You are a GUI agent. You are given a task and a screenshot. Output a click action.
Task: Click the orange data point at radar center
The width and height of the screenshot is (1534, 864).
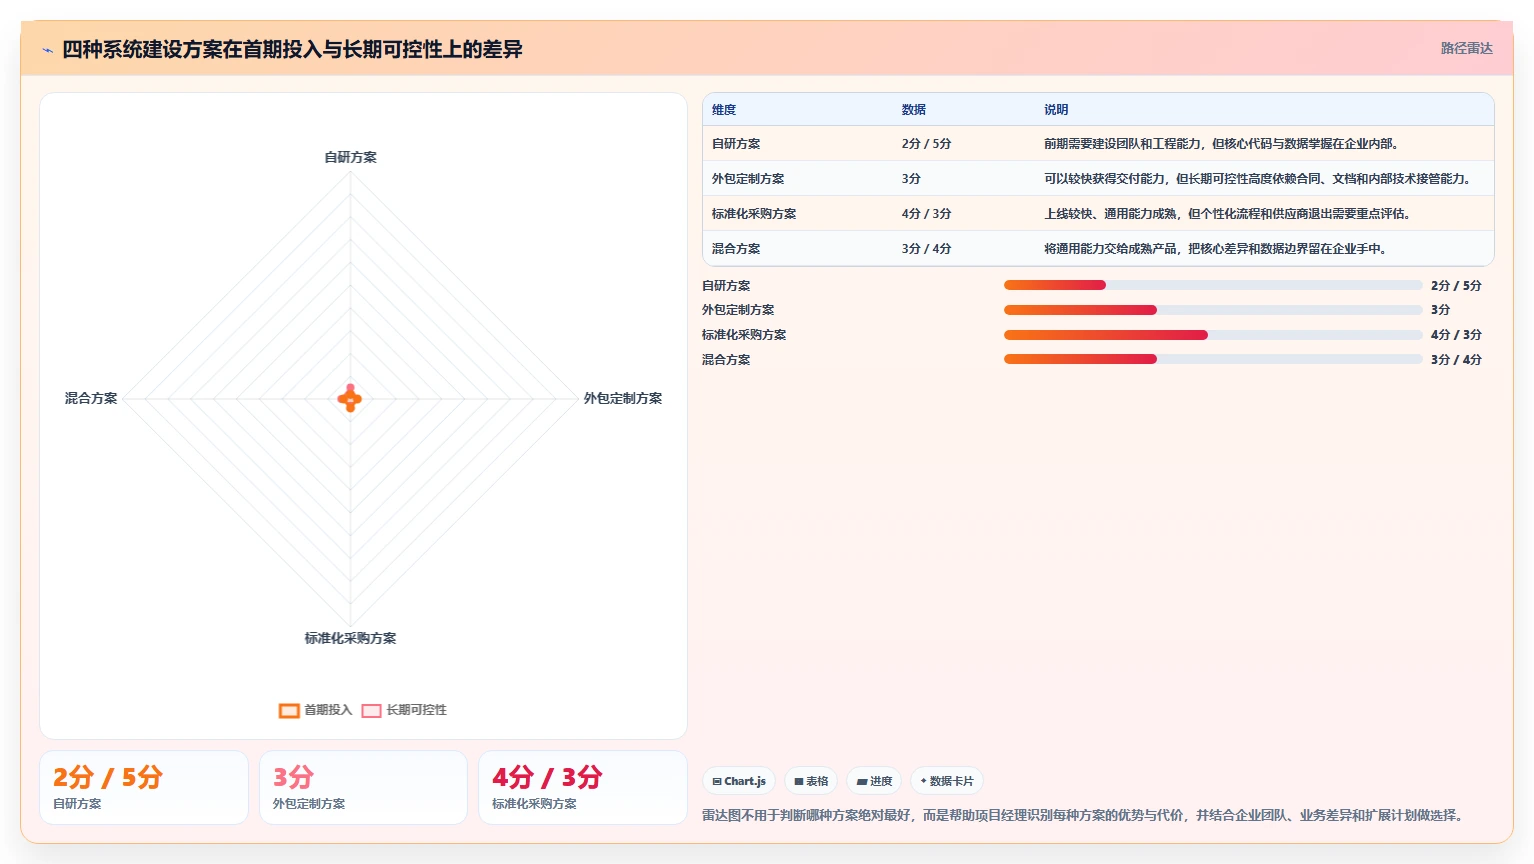point(350,400)
